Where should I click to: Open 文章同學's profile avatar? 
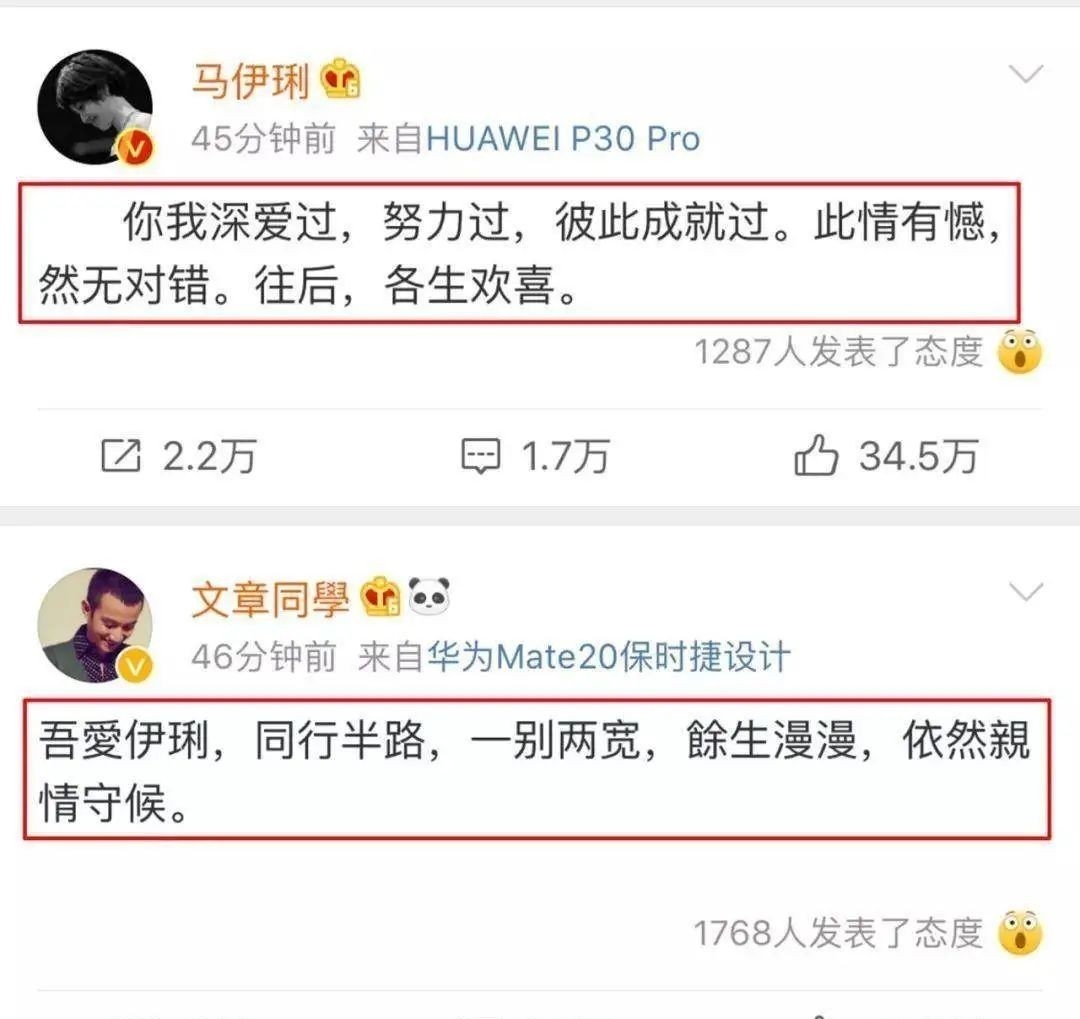point(95,626)
